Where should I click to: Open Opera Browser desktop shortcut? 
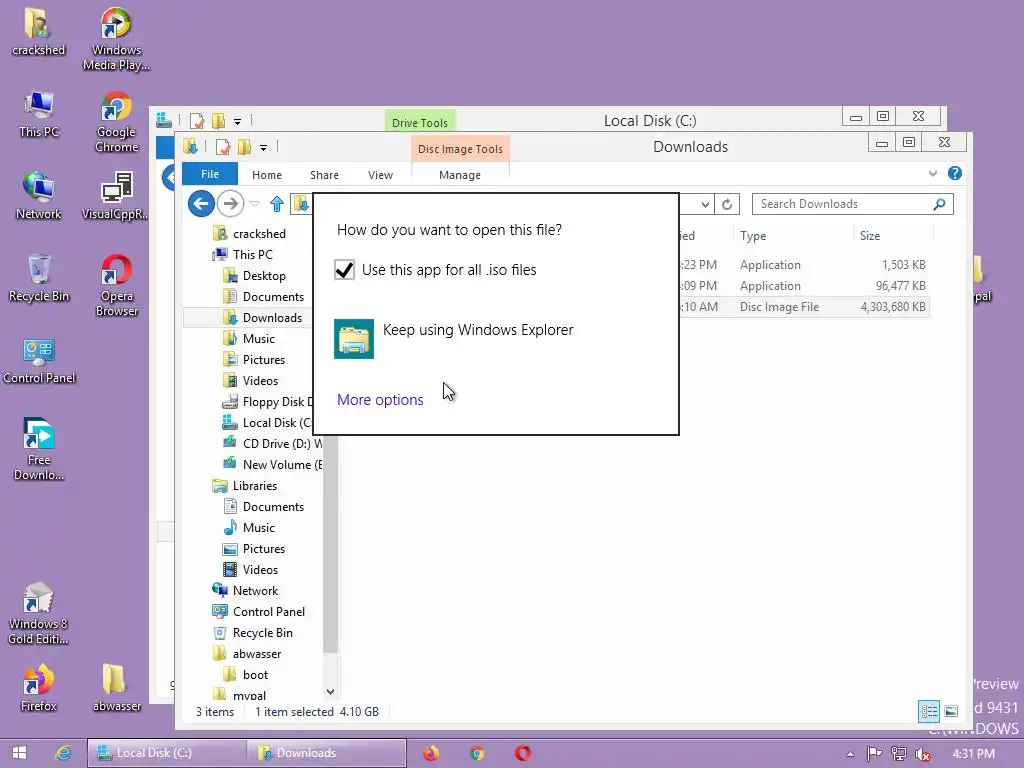click(x=116, y=286)
